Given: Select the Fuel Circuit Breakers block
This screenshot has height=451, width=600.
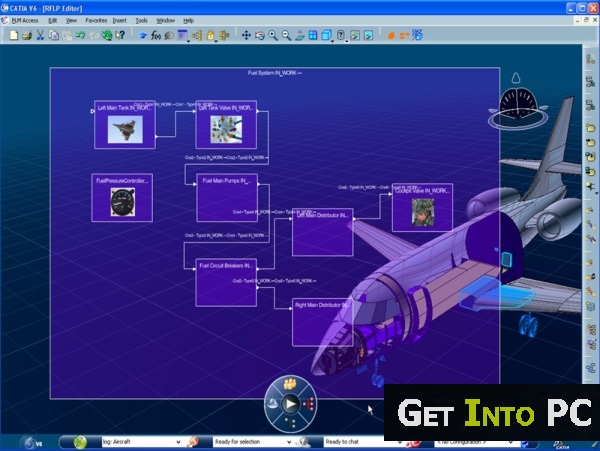Looking at the screenshot, I should (x=226, y=283).
